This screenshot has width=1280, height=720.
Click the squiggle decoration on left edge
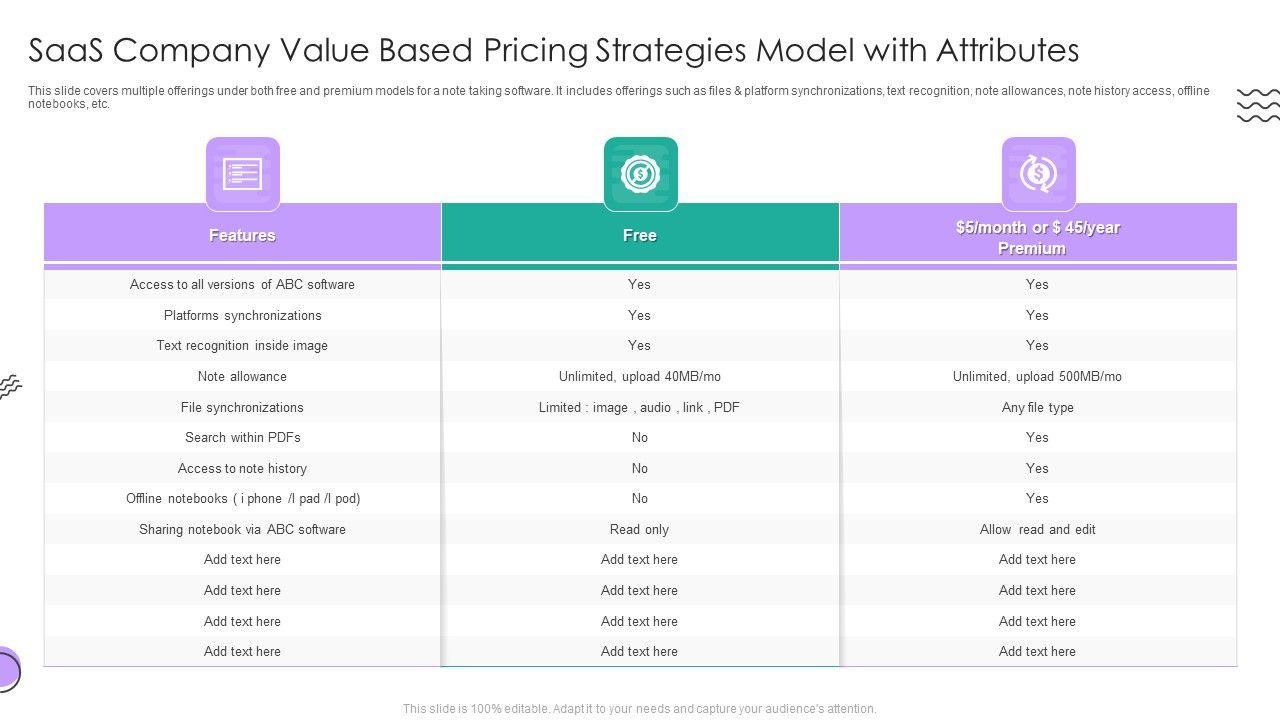(x=10, y=386)
